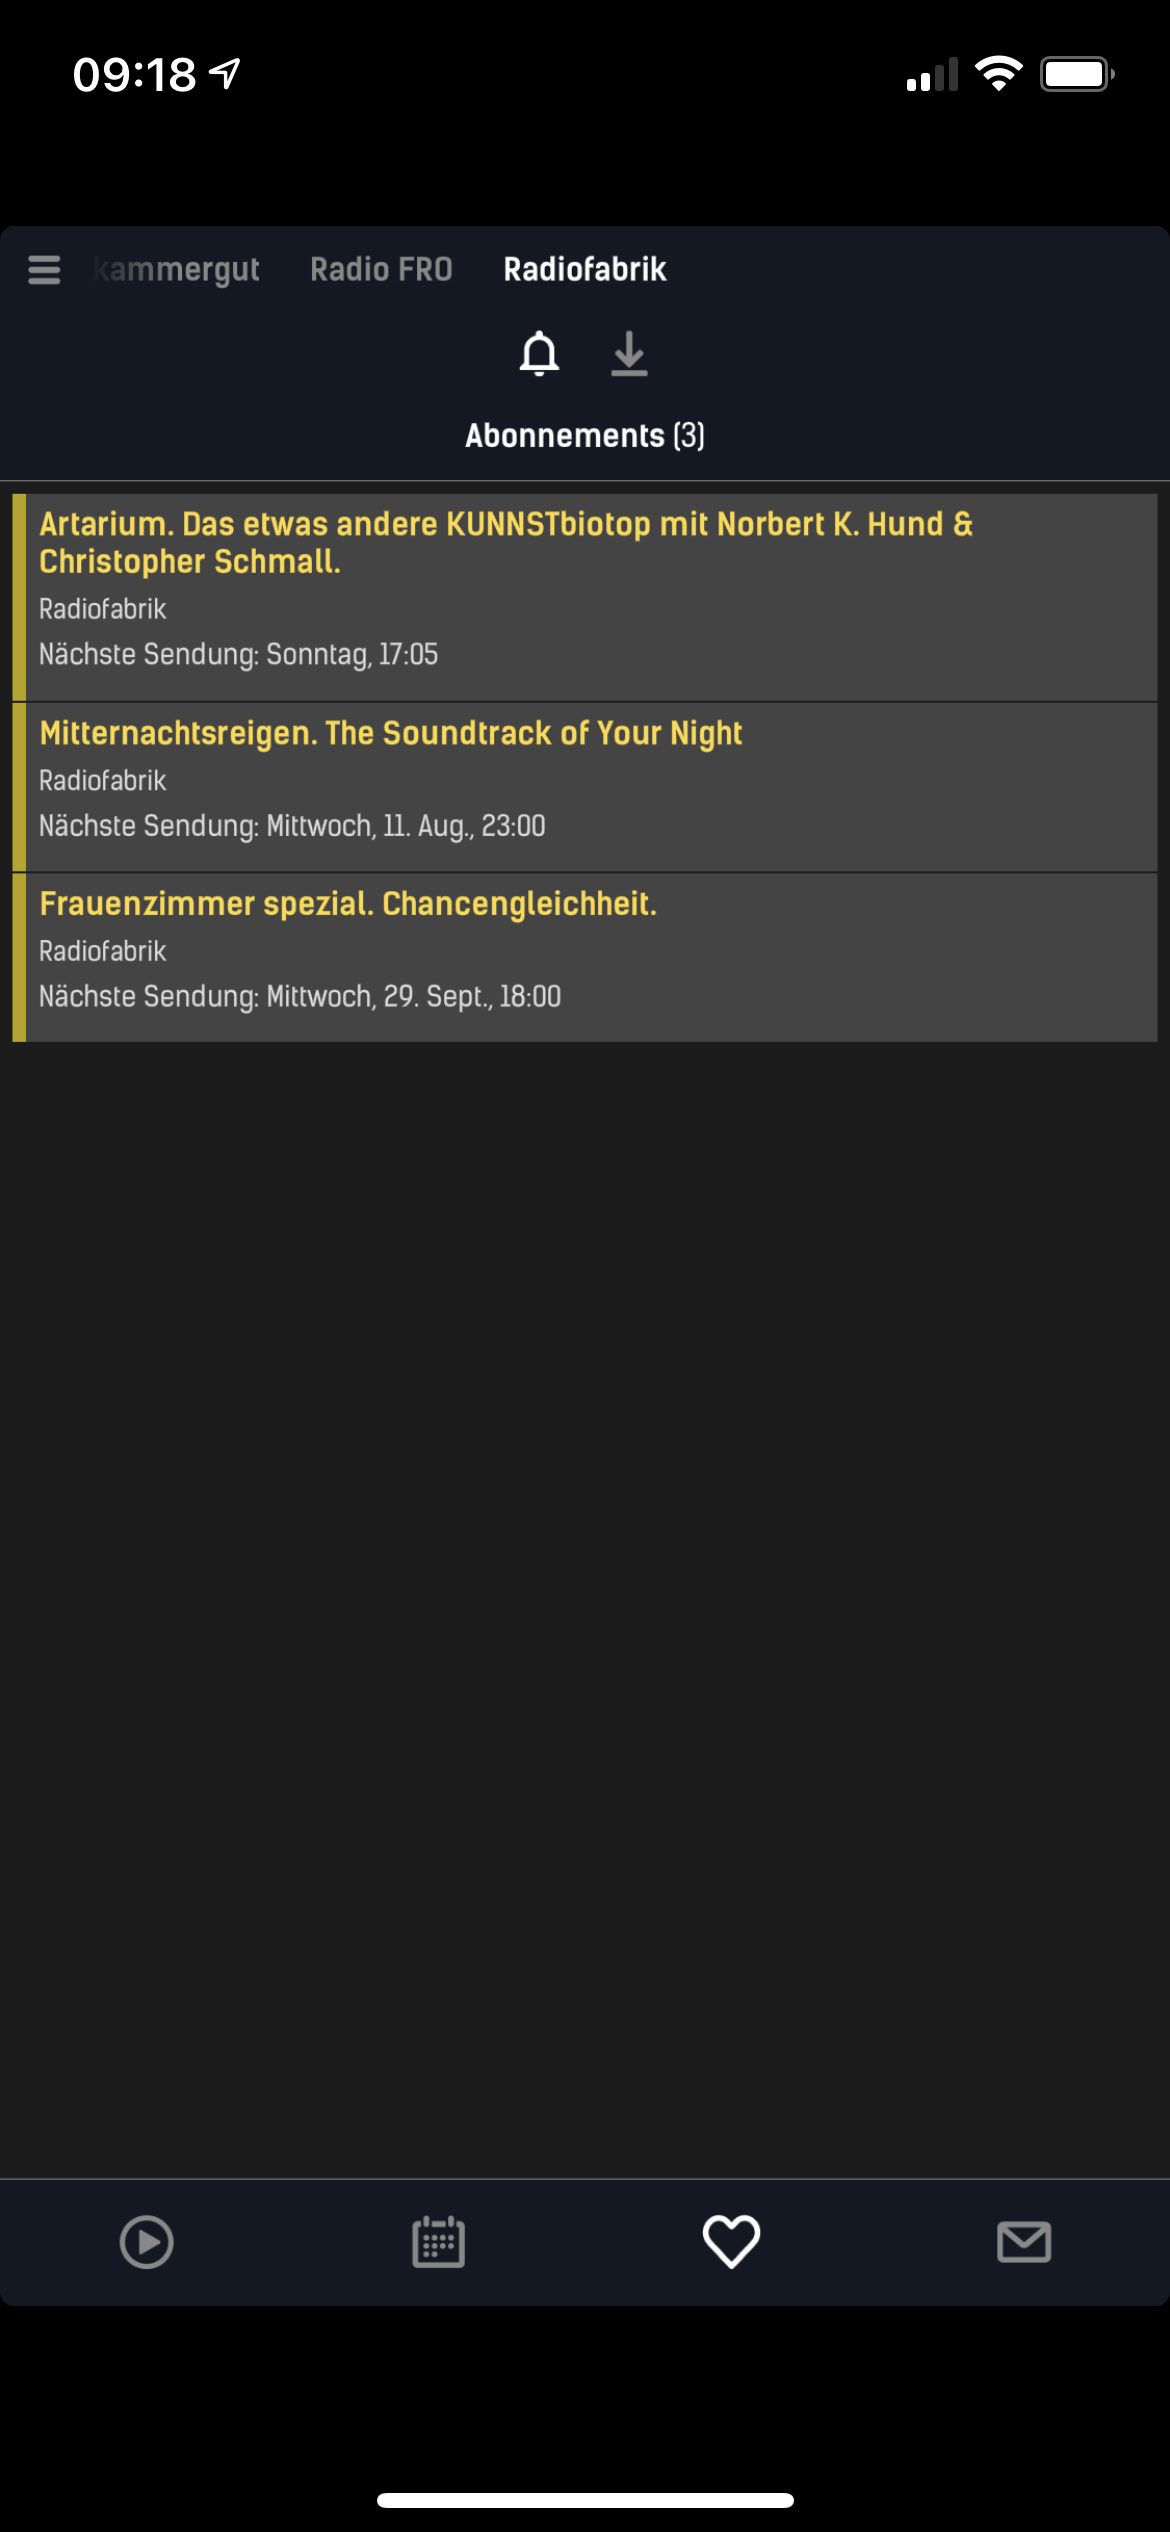Open the envelope contact icon

(x=1024, y=2242)
